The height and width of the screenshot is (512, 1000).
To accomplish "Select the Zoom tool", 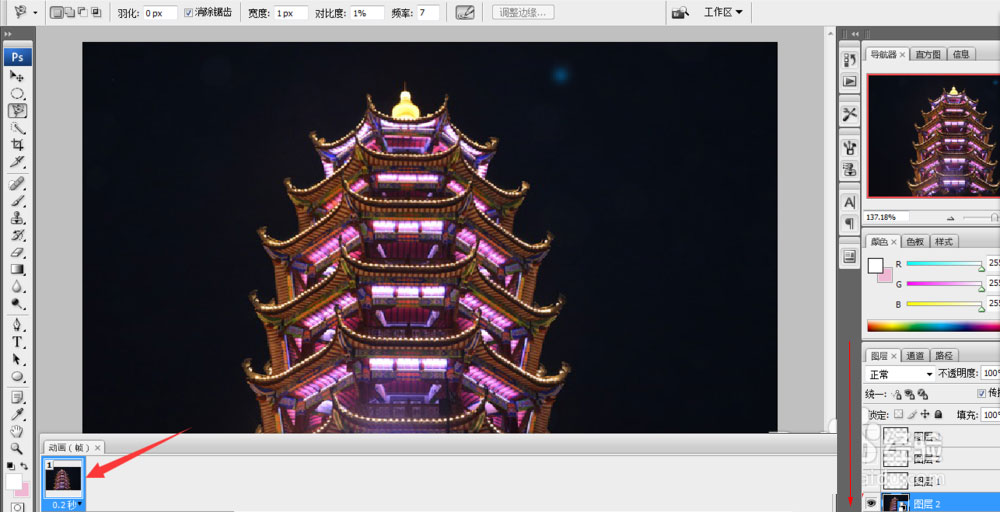I will pos(17,449).
